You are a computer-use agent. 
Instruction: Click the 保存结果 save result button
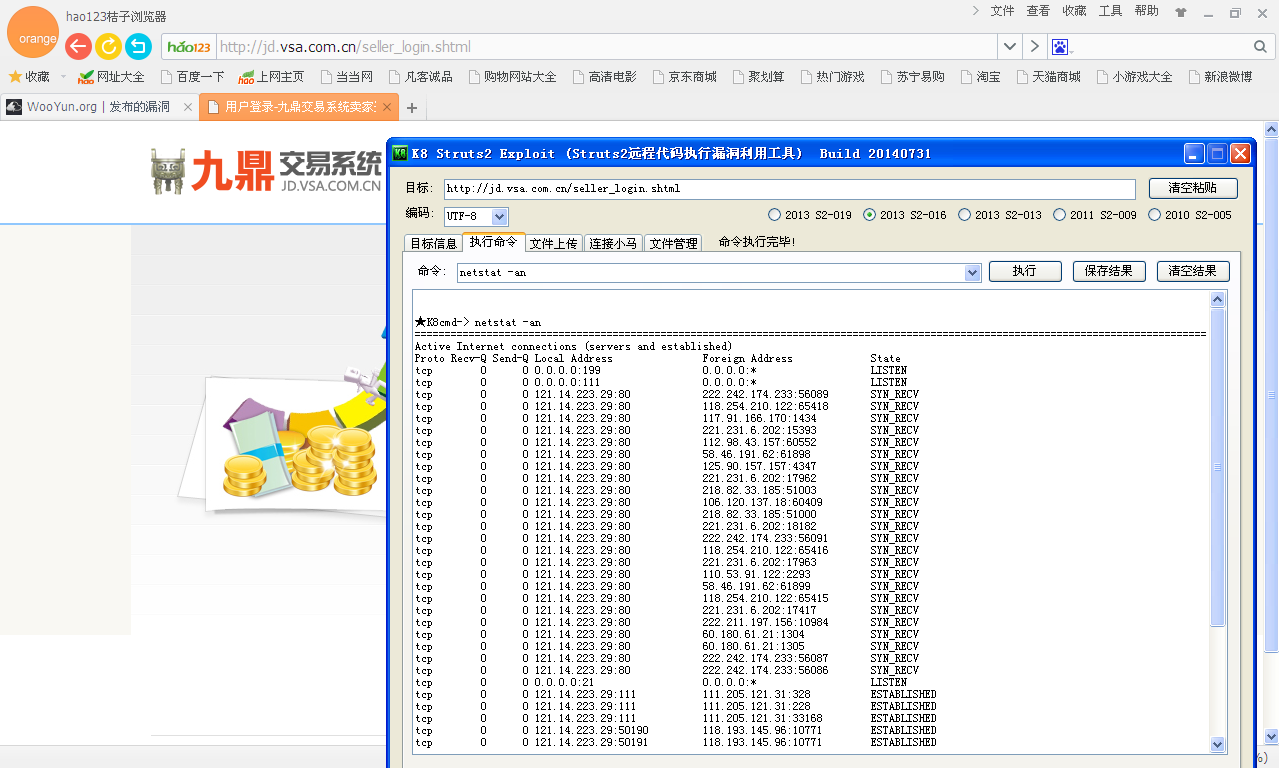(1109, 271)
